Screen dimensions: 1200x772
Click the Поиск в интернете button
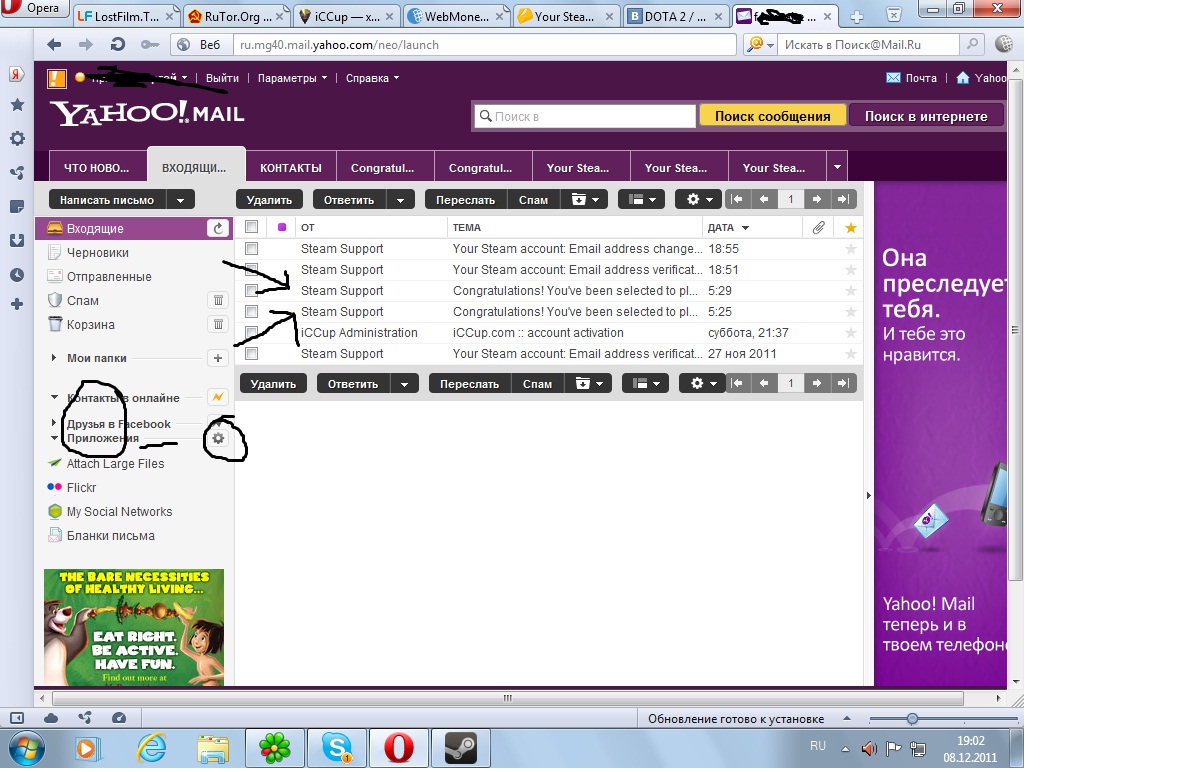(x=926, y=116)
